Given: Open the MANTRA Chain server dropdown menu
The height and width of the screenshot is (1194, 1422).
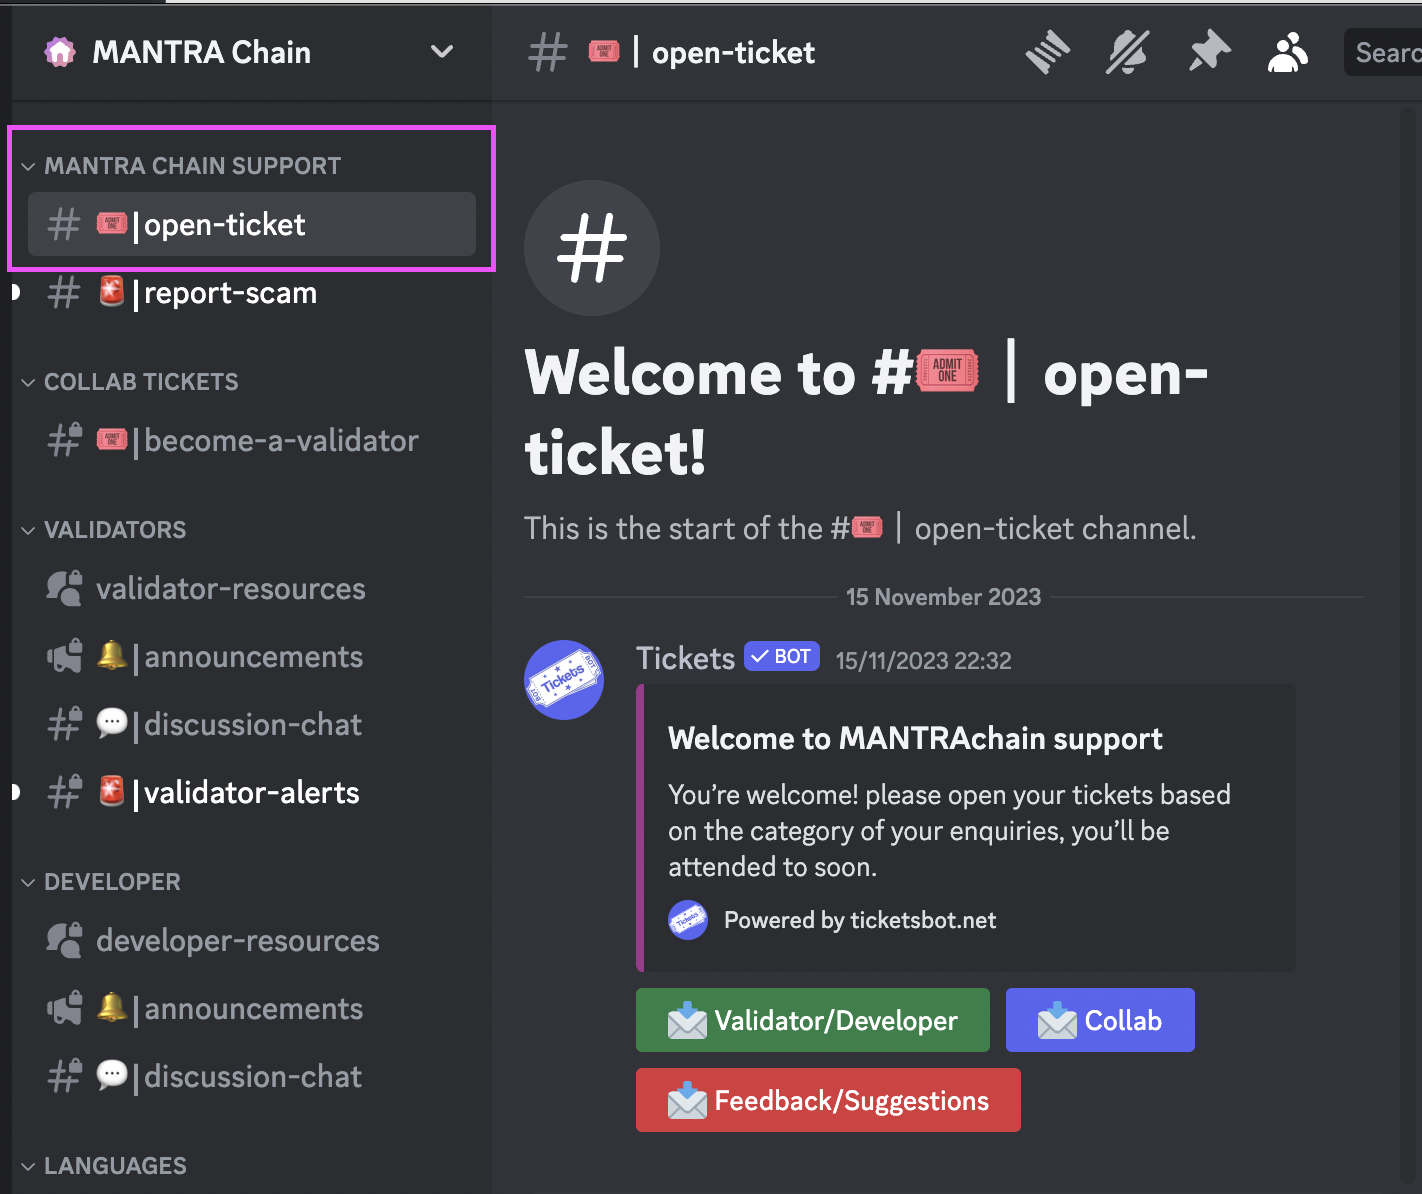Looking at the screenshot, I should pyautogui.click(x=441, y=52).
